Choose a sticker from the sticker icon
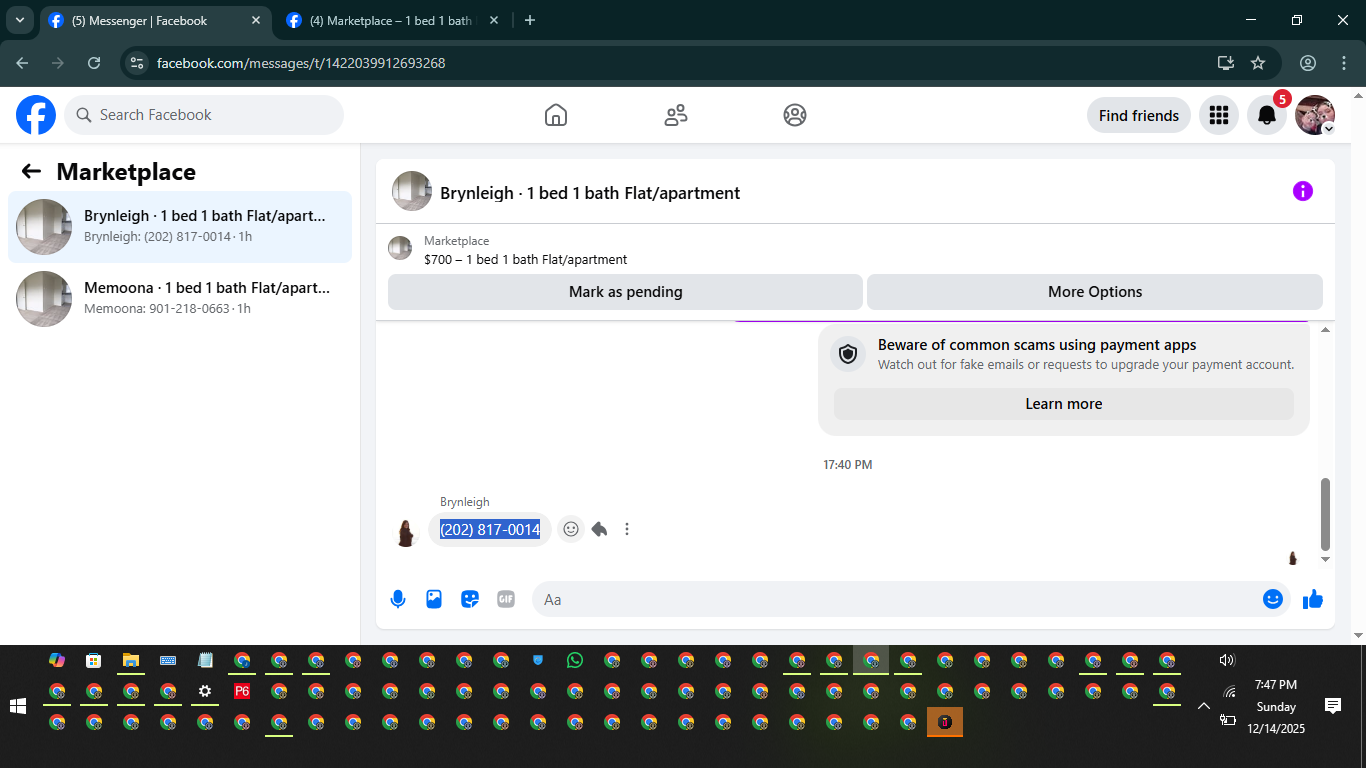Image resolution: width=1366 pixels, height=768 pixels. click(470, 599)
